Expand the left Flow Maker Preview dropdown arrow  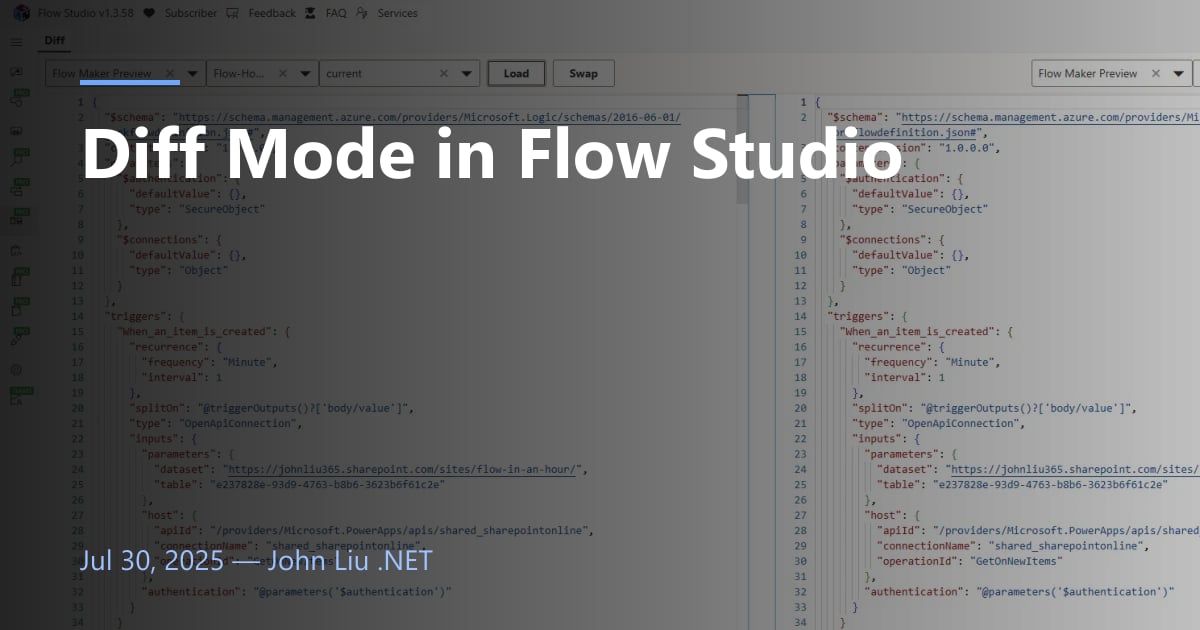(x=191, y=73)
